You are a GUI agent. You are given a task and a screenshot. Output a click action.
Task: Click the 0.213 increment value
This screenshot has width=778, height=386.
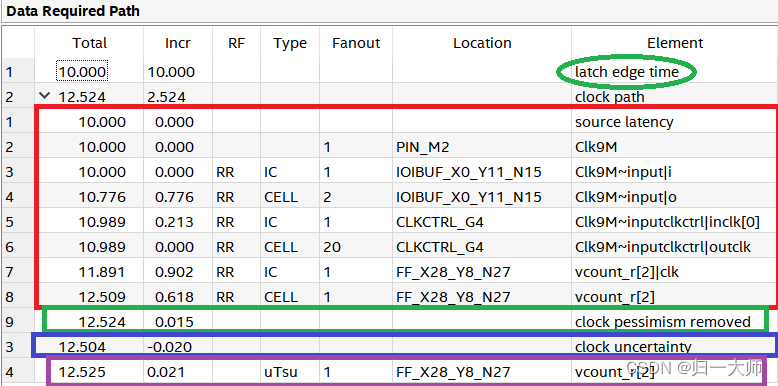174,222
